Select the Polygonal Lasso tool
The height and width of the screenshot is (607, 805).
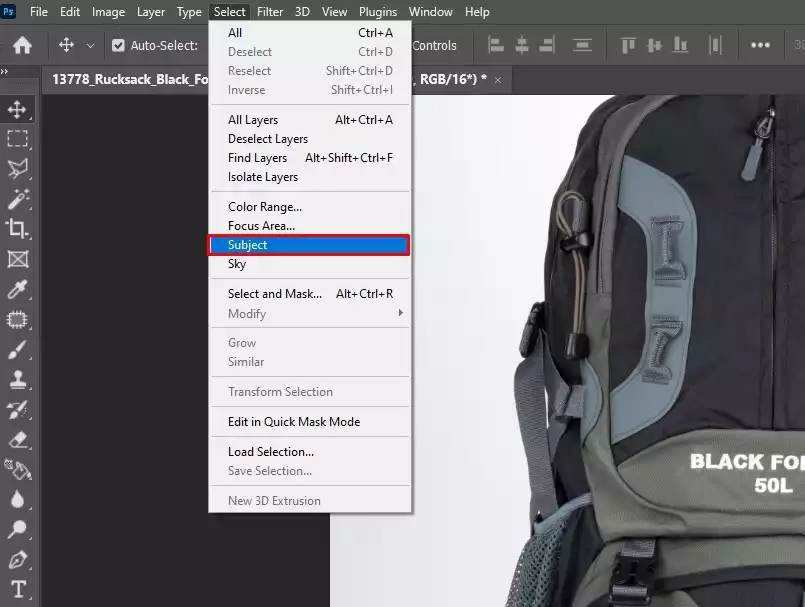pyautogui.click(x=17, y=168)
